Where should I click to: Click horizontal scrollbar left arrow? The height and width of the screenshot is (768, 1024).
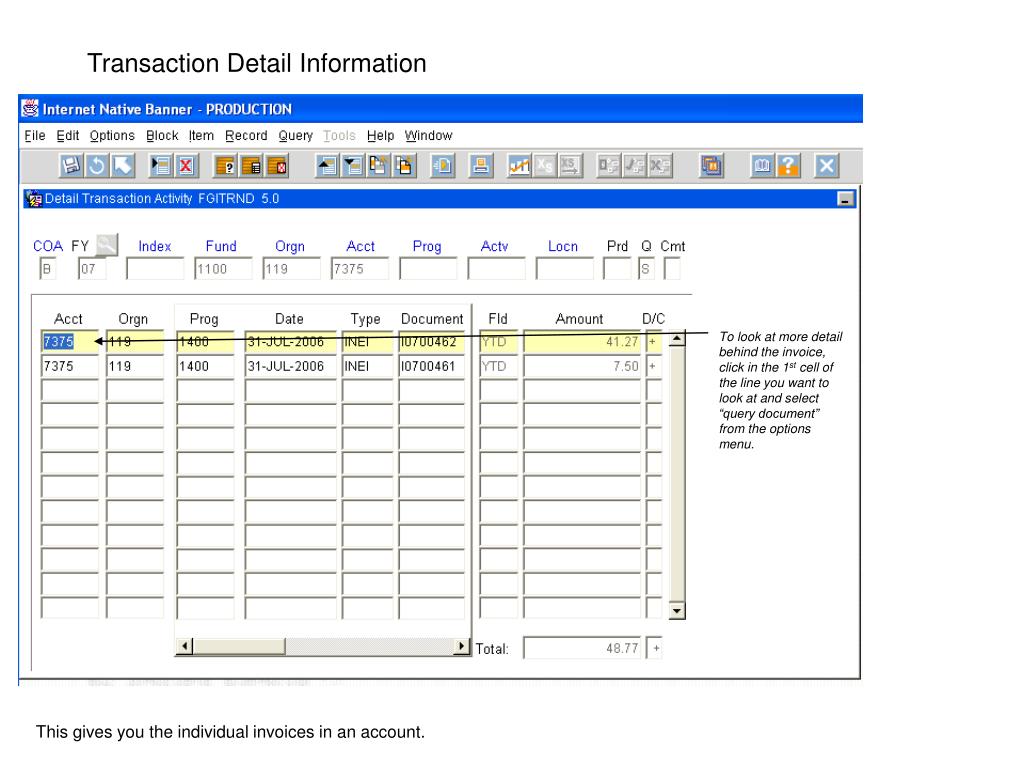(185, 647)
